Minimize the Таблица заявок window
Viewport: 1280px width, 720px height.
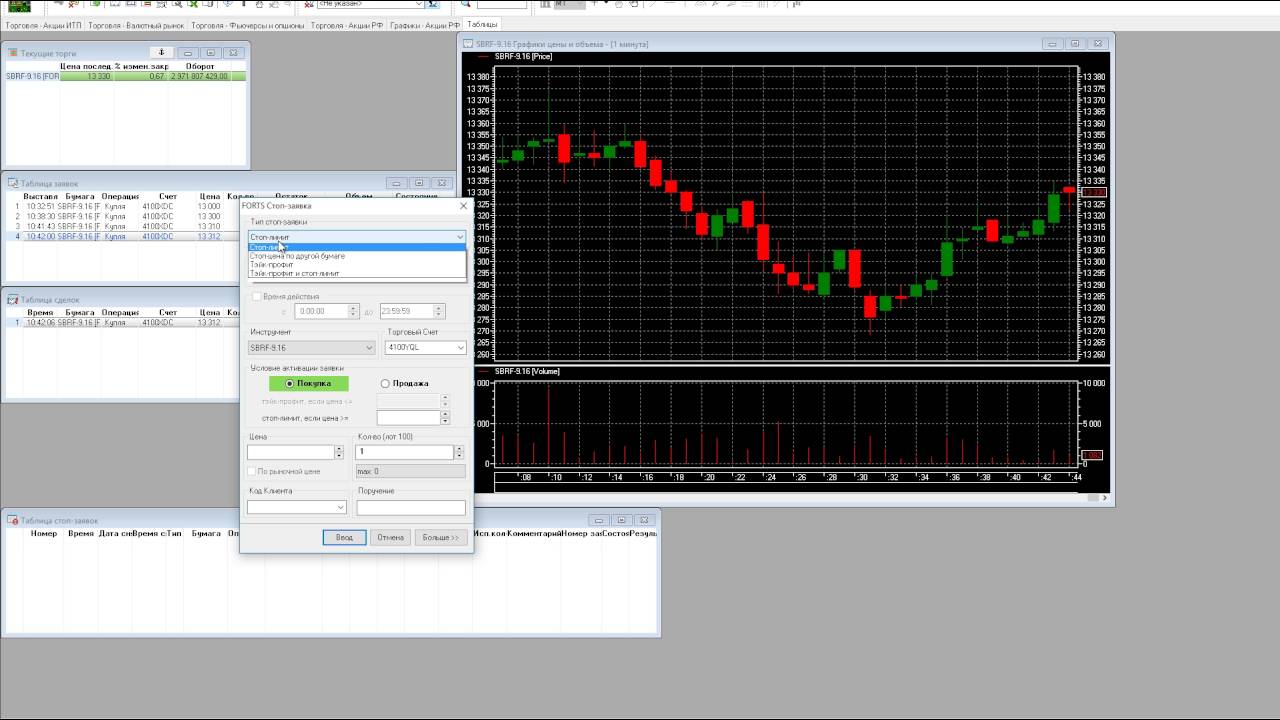coord(397,183)
